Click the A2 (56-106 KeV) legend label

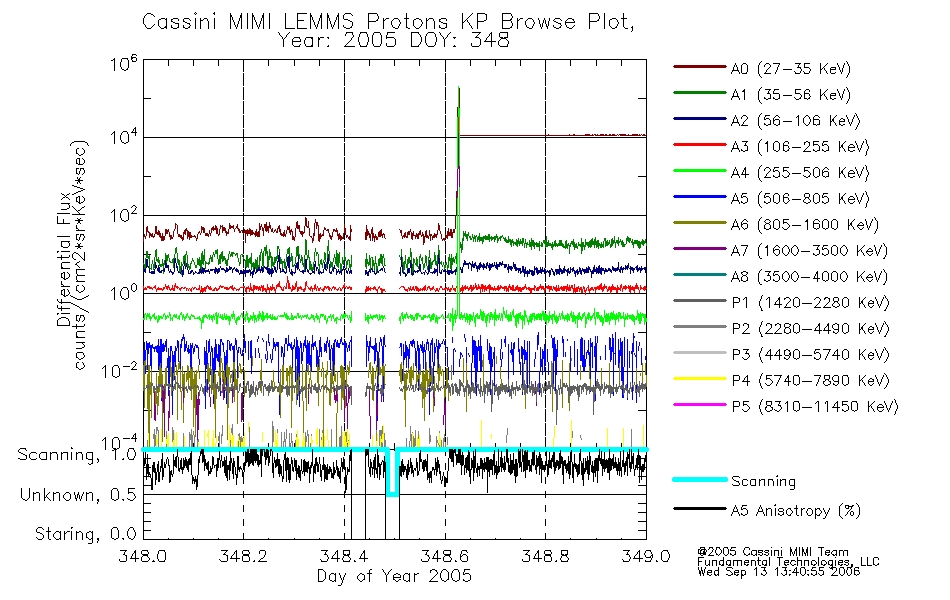796,121
